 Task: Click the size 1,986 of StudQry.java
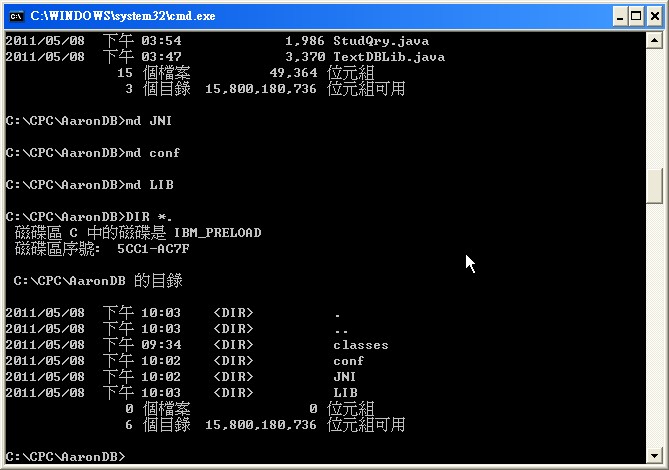305,41
